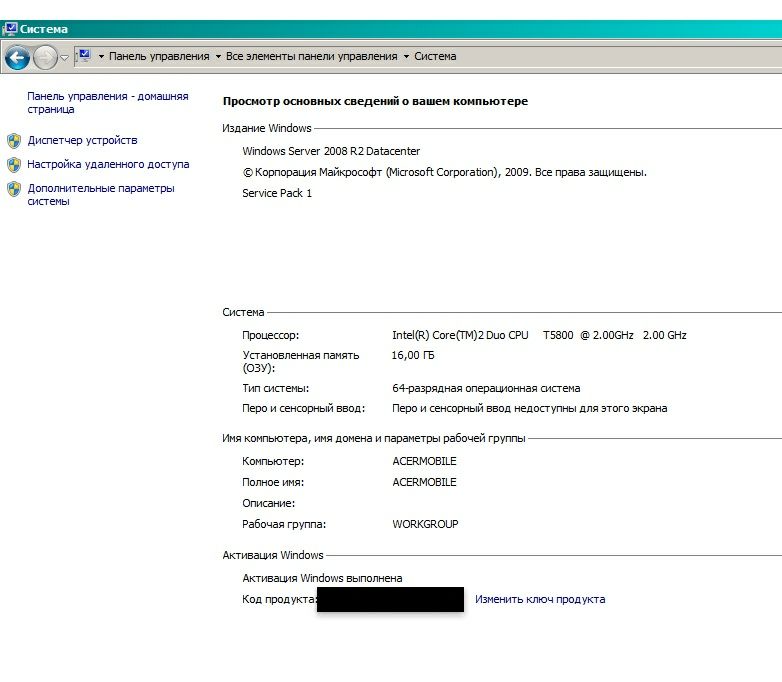Screen dimensions: 782x682
Task: Open Панель управления - домашняя страница link
Action: tap(108, 103)
